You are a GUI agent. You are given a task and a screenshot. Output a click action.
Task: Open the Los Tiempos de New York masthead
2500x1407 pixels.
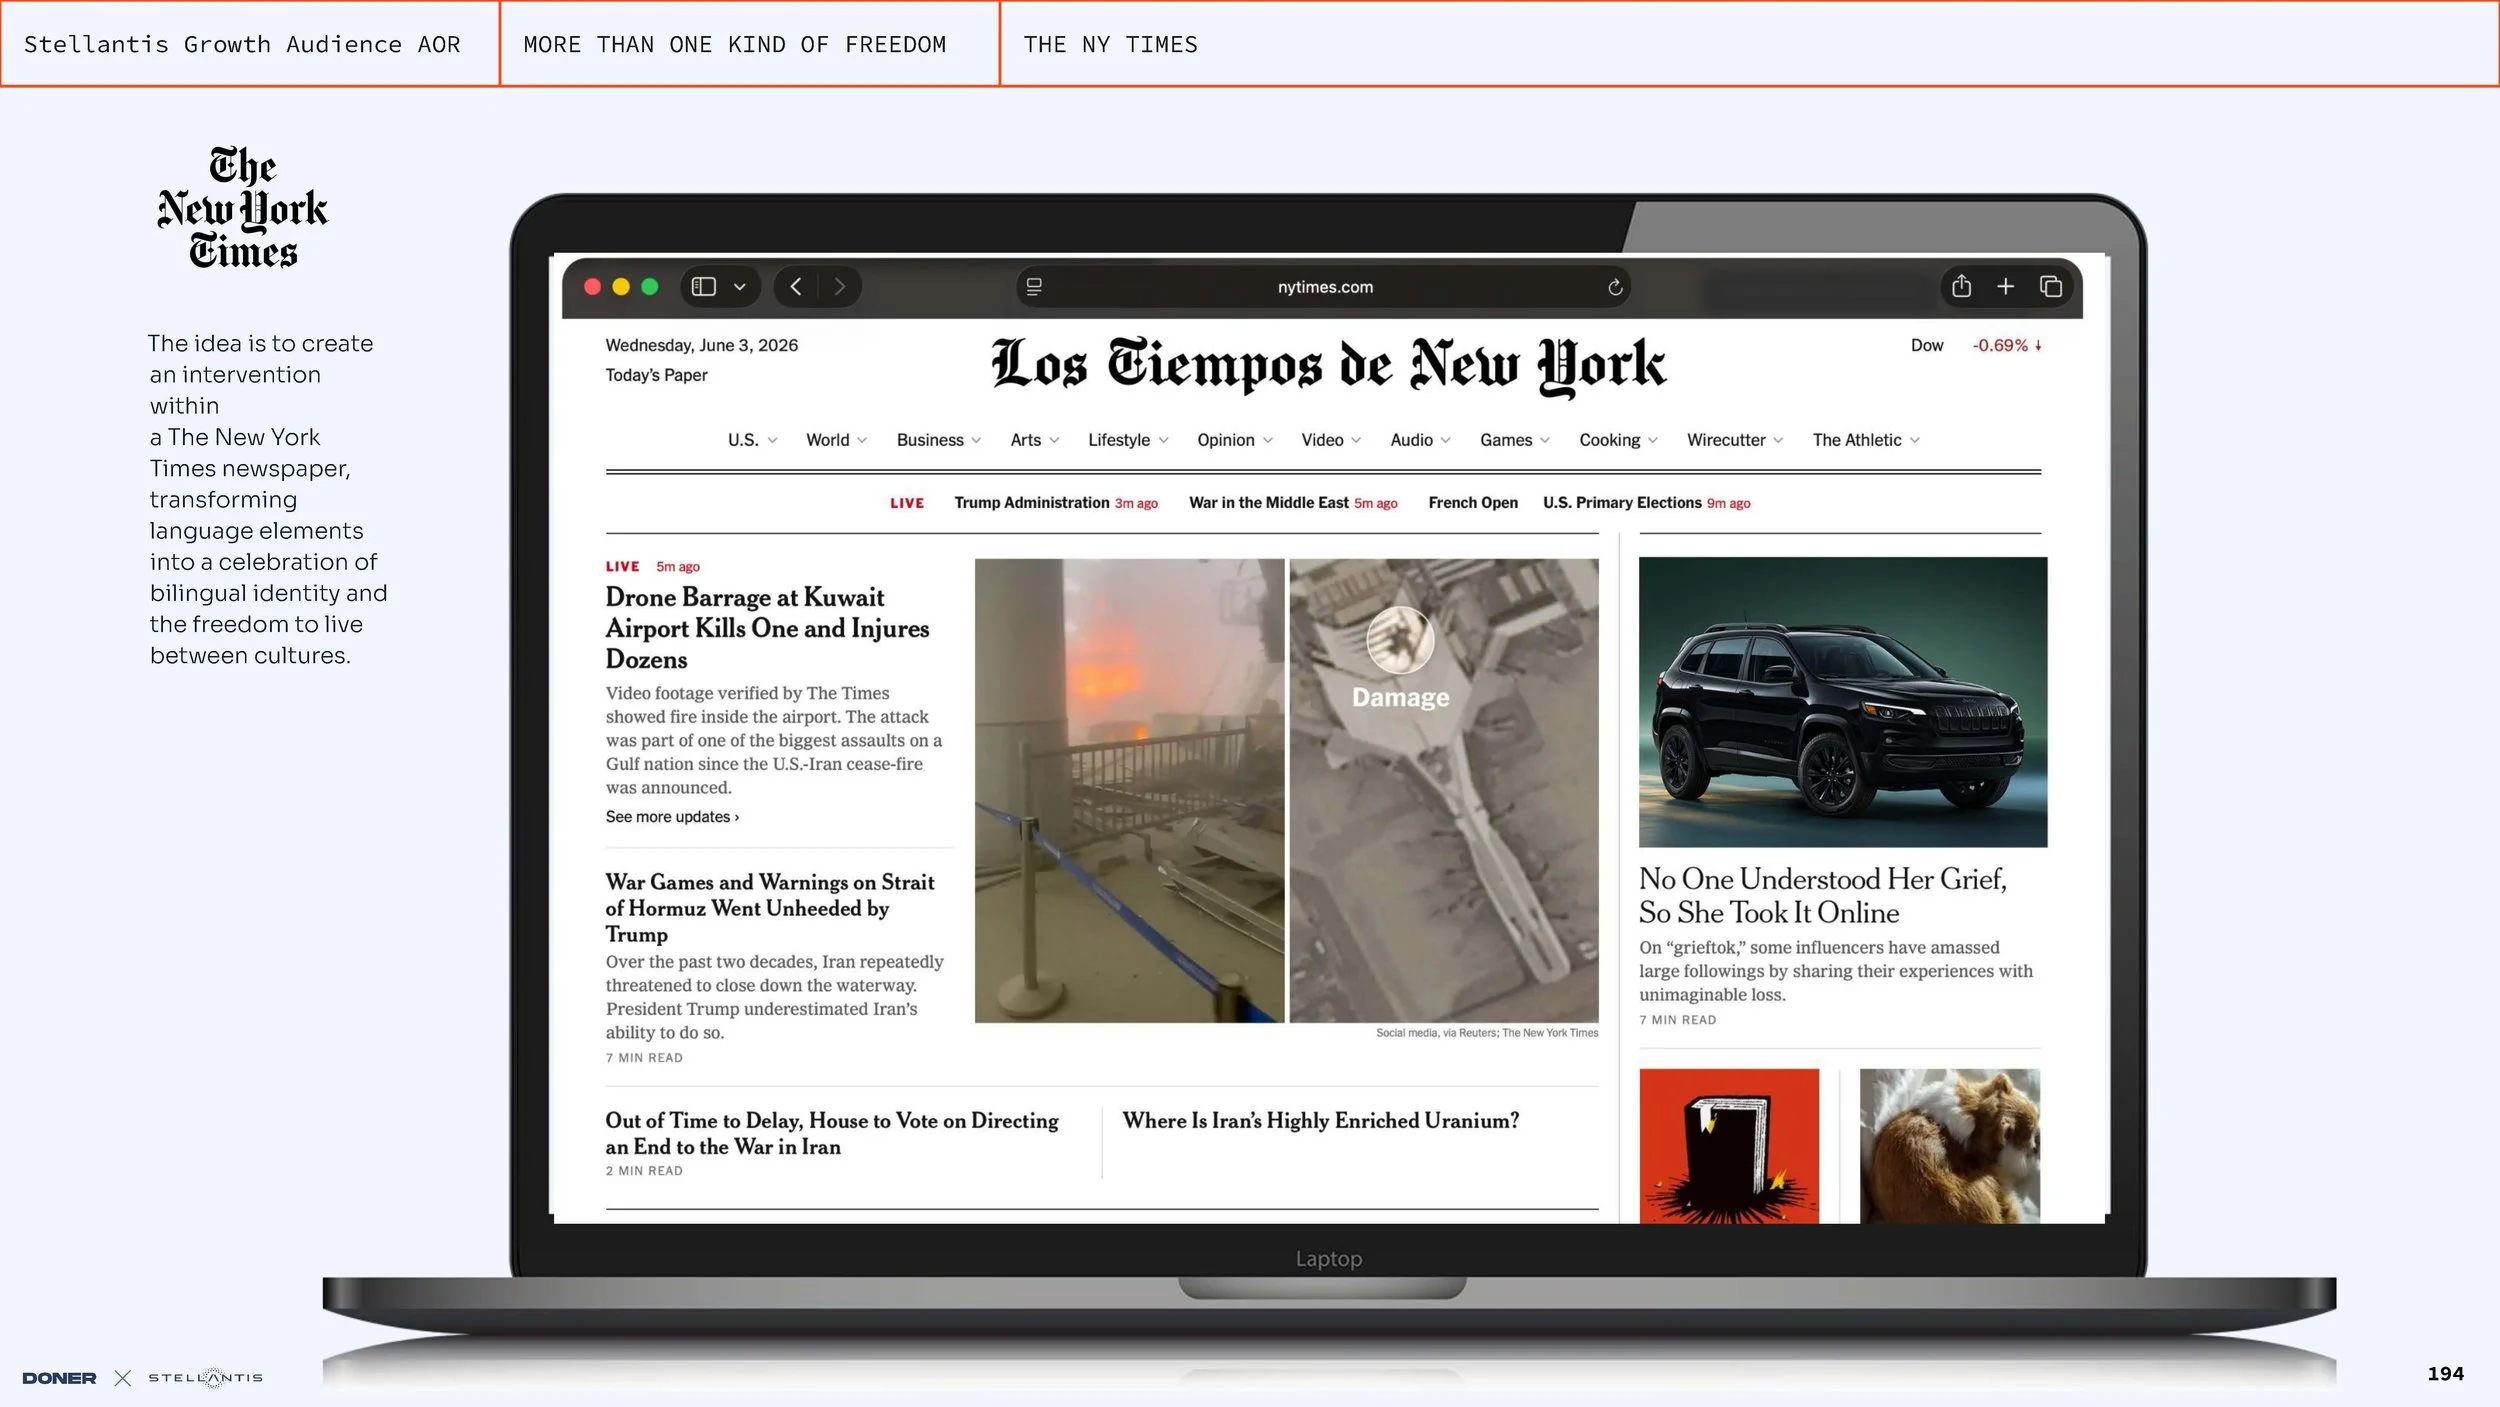click(x=1328, y=365)
